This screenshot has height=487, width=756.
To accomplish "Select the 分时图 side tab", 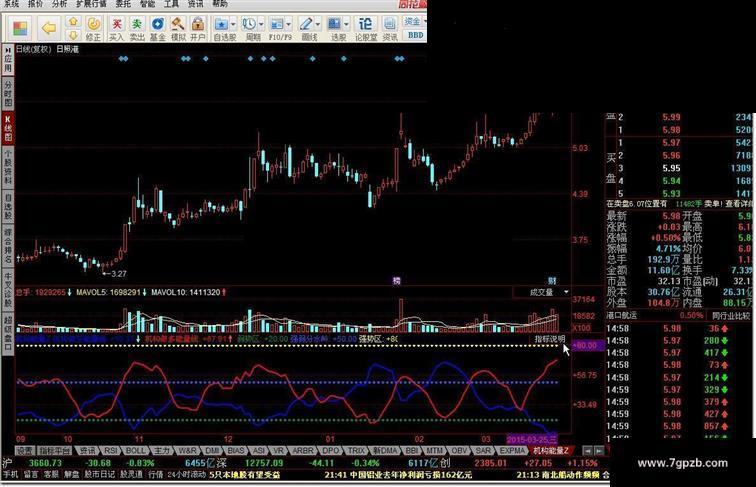I will [x=8, y=94].
